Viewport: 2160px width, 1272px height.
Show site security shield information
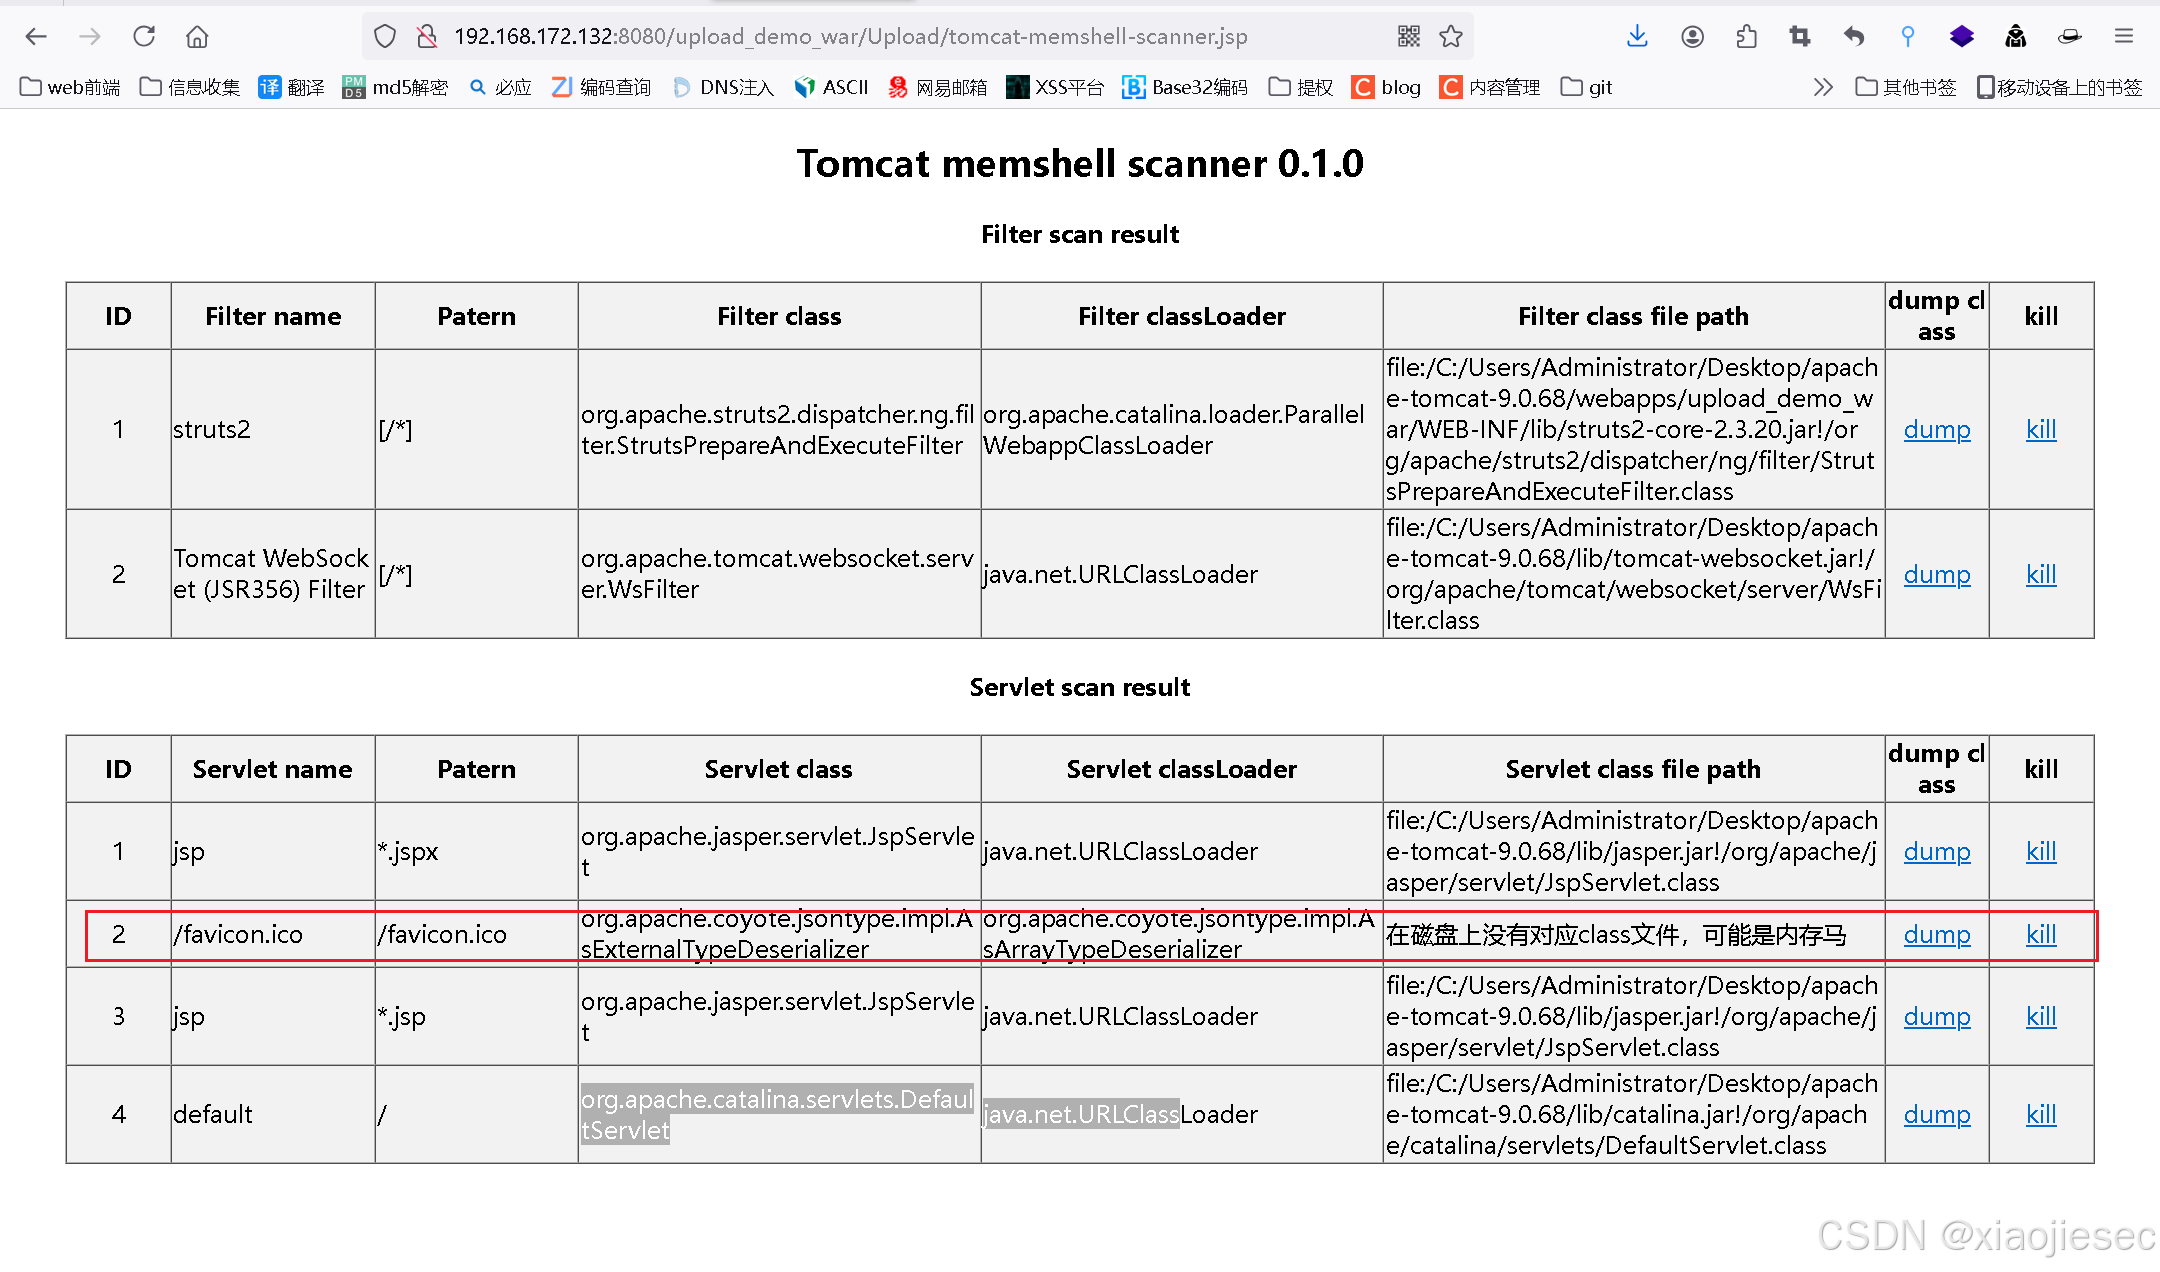pos(385,37)
